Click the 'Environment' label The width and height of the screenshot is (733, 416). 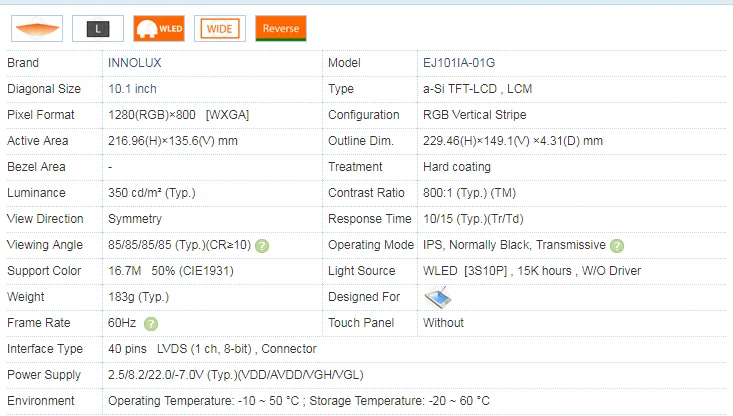tap(41, 401)
